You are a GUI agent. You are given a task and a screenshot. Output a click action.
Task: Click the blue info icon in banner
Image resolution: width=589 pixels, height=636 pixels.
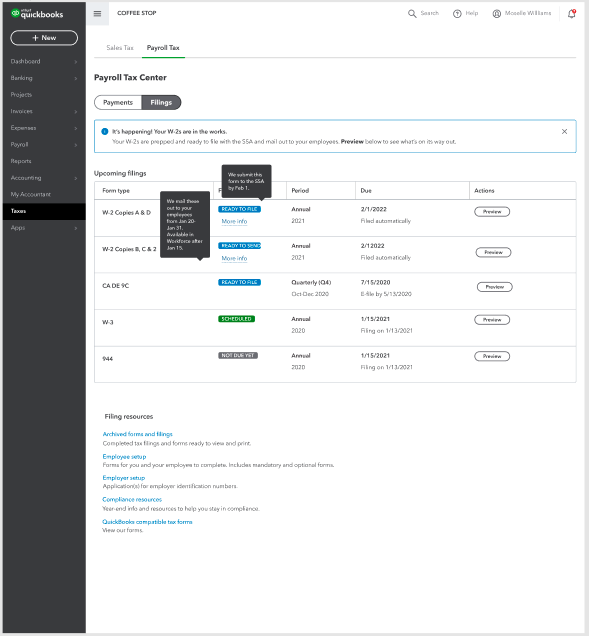(x=105, y=131)
